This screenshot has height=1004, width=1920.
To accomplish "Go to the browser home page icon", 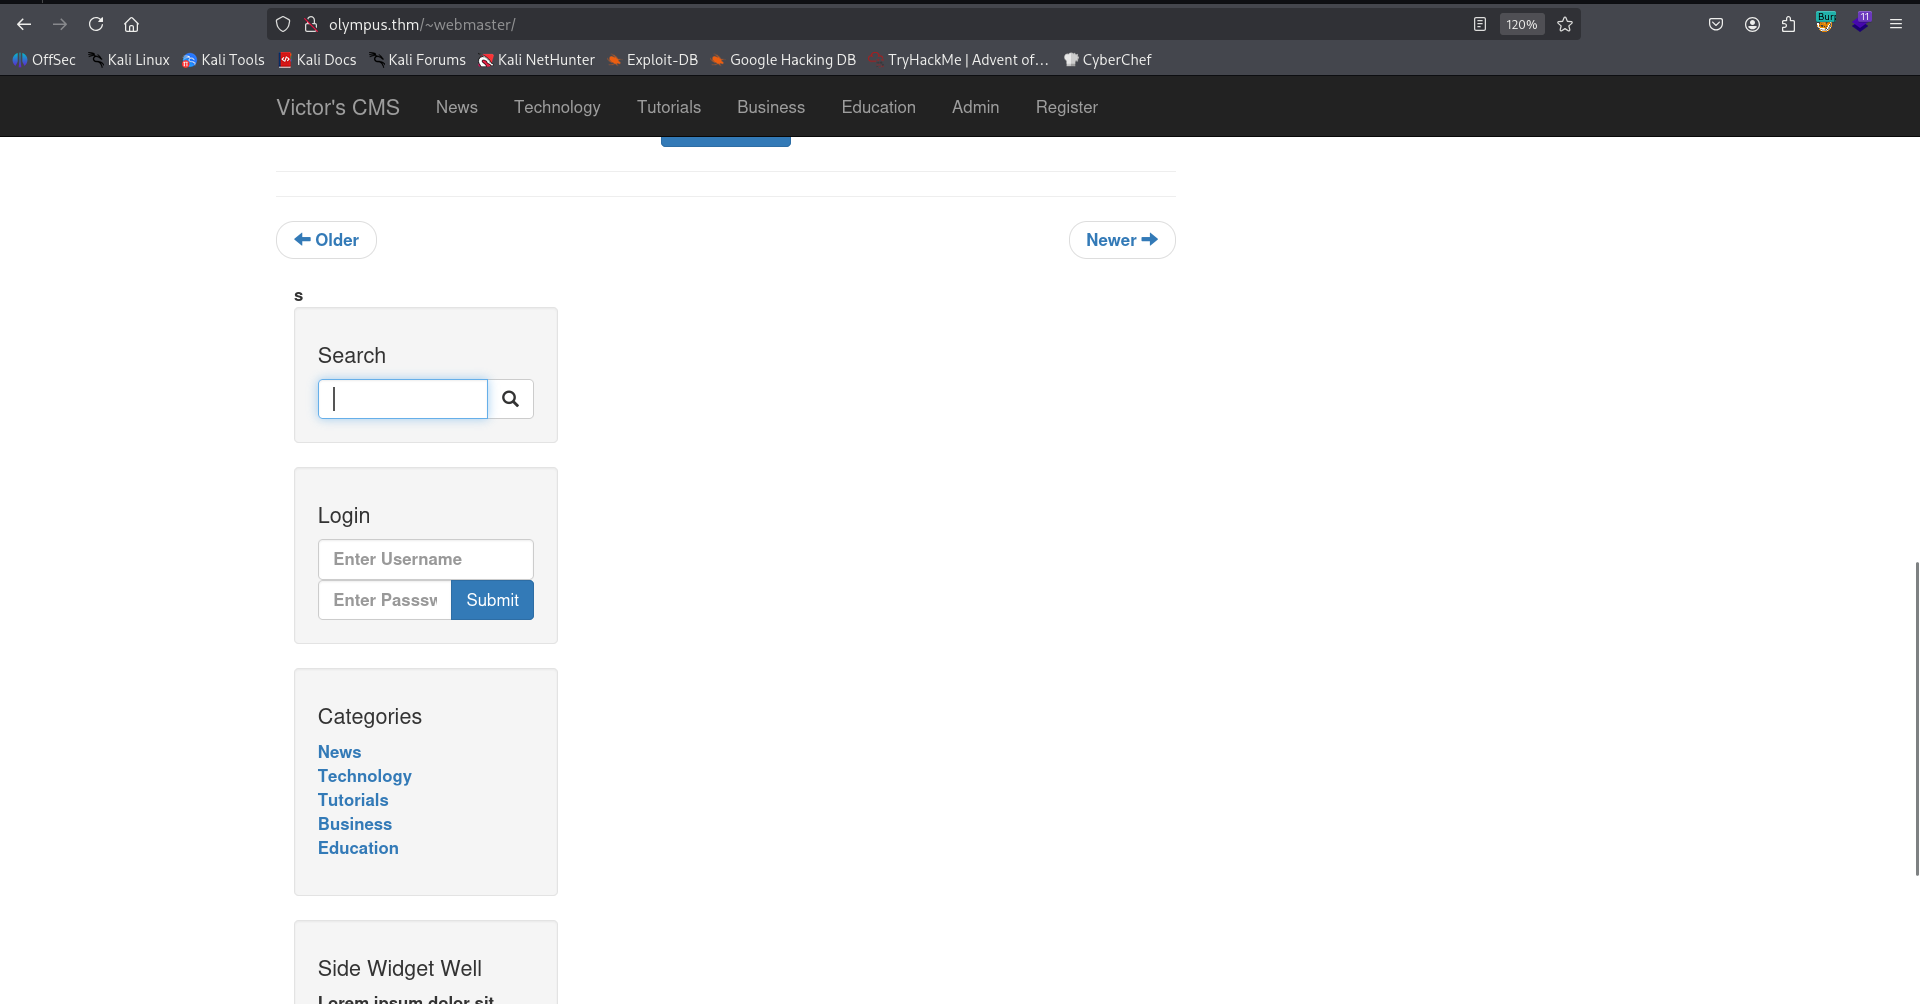I will pos(131,24).
